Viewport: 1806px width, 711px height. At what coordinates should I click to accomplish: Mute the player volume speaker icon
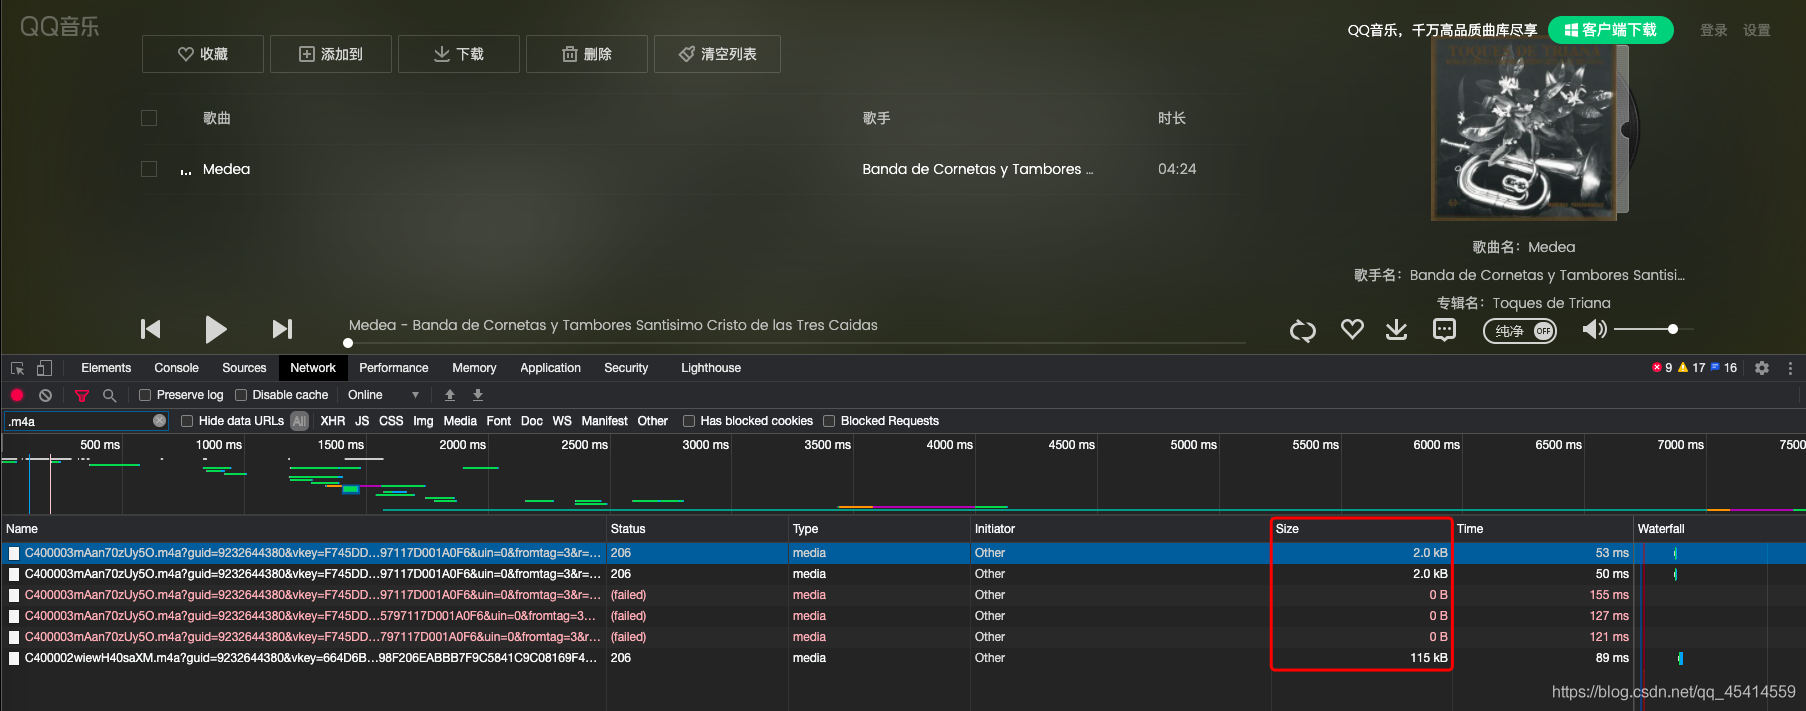coord(1595,329)
